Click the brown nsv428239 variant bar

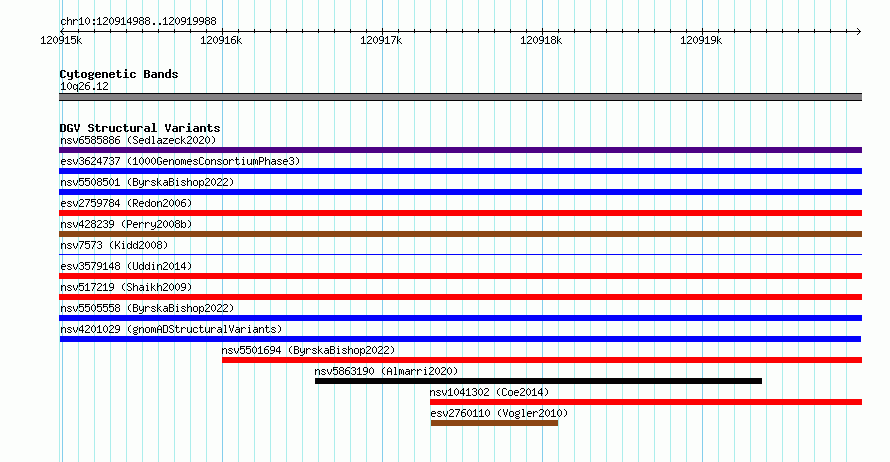point(460,234)
